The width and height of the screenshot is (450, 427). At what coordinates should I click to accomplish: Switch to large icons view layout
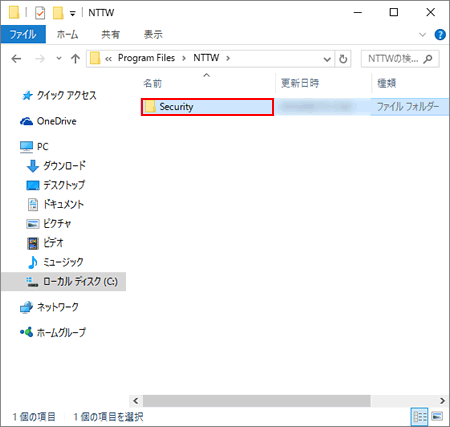click(437, 416)
